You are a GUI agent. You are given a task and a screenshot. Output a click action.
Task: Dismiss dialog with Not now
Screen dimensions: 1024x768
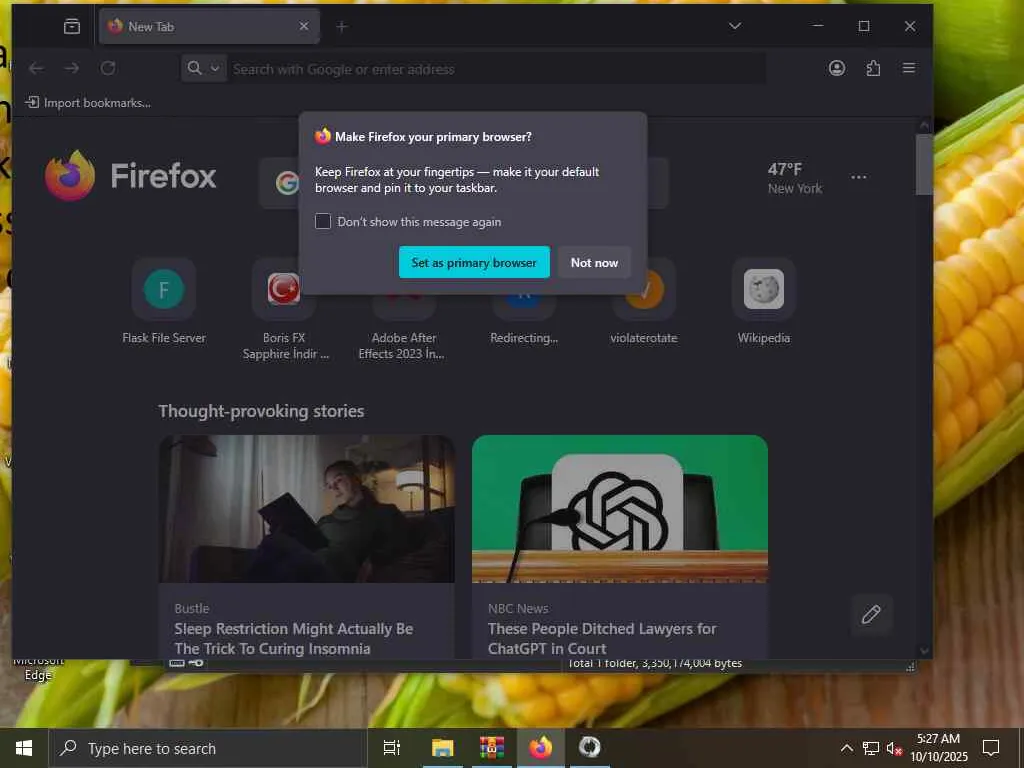pyautogui.click(x=594, y=263)
